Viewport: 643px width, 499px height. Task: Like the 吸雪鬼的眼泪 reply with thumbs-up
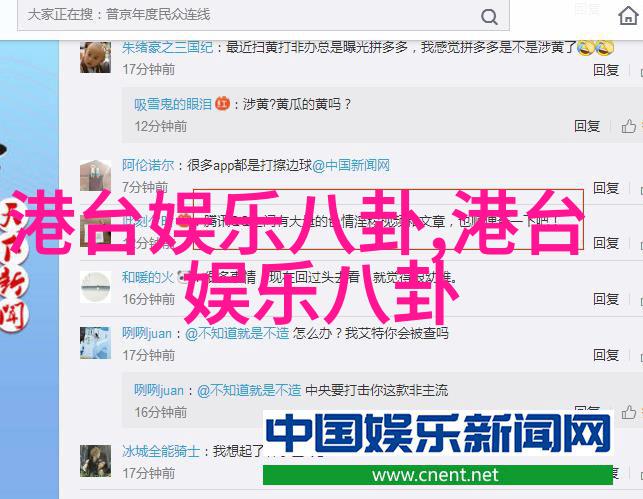click(628, 126)
